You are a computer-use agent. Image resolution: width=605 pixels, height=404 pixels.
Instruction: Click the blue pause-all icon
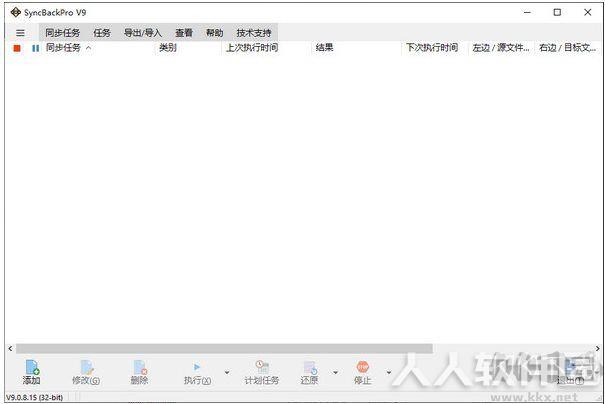pos(35,48)
